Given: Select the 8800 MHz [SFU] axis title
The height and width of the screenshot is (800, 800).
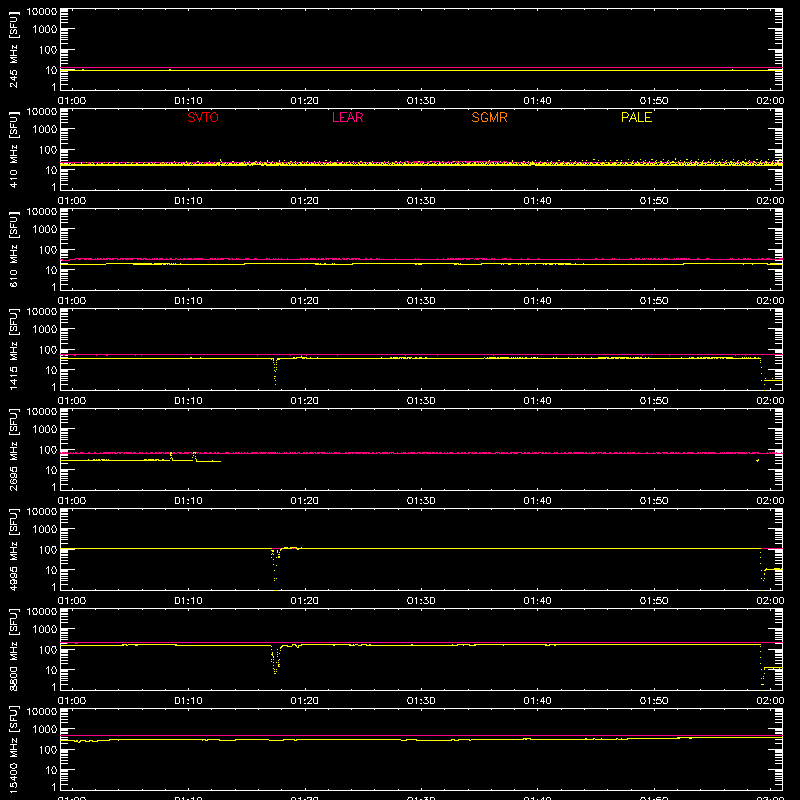Looking at the screenshot, I should [13, 649].
